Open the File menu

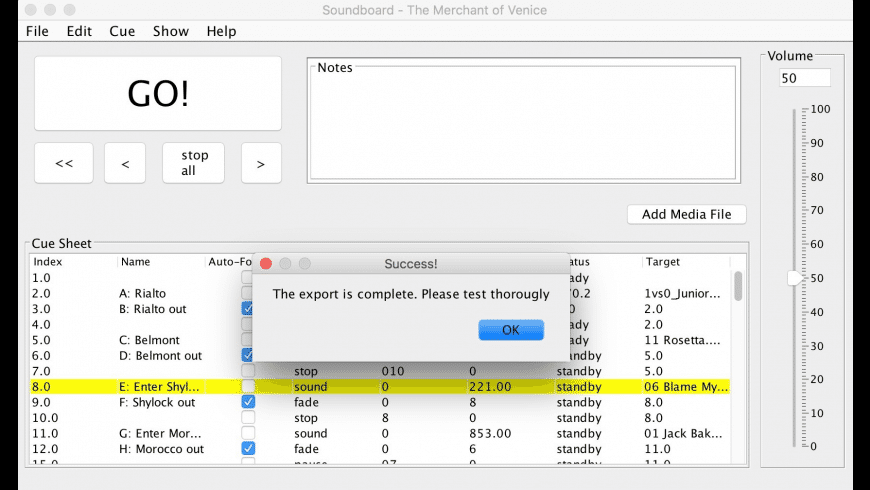pos(37,31)
